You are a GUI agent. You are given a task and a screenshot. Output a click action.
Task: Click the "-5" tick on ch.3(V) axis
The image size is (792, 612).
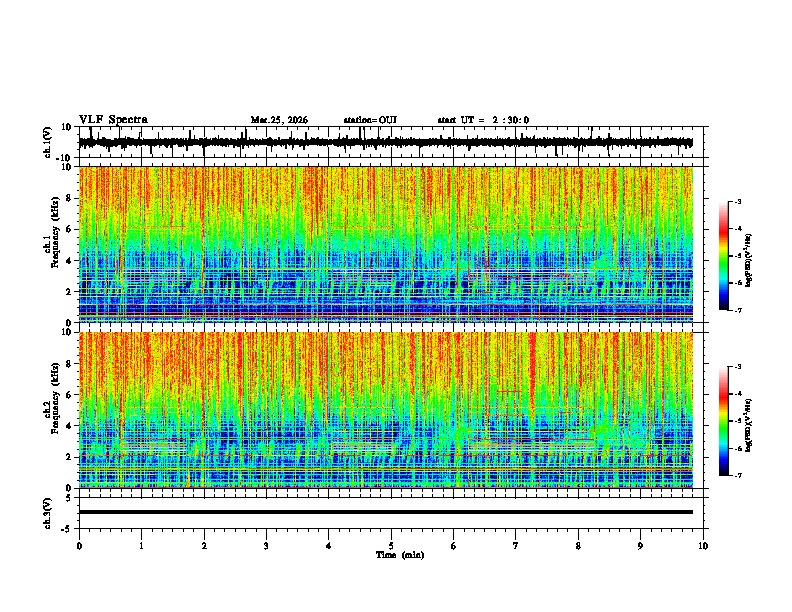68,529
